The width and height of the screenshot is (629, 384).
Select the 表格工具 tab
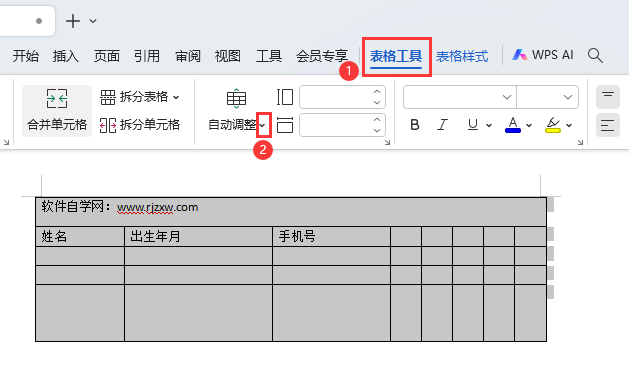point(396,56)
